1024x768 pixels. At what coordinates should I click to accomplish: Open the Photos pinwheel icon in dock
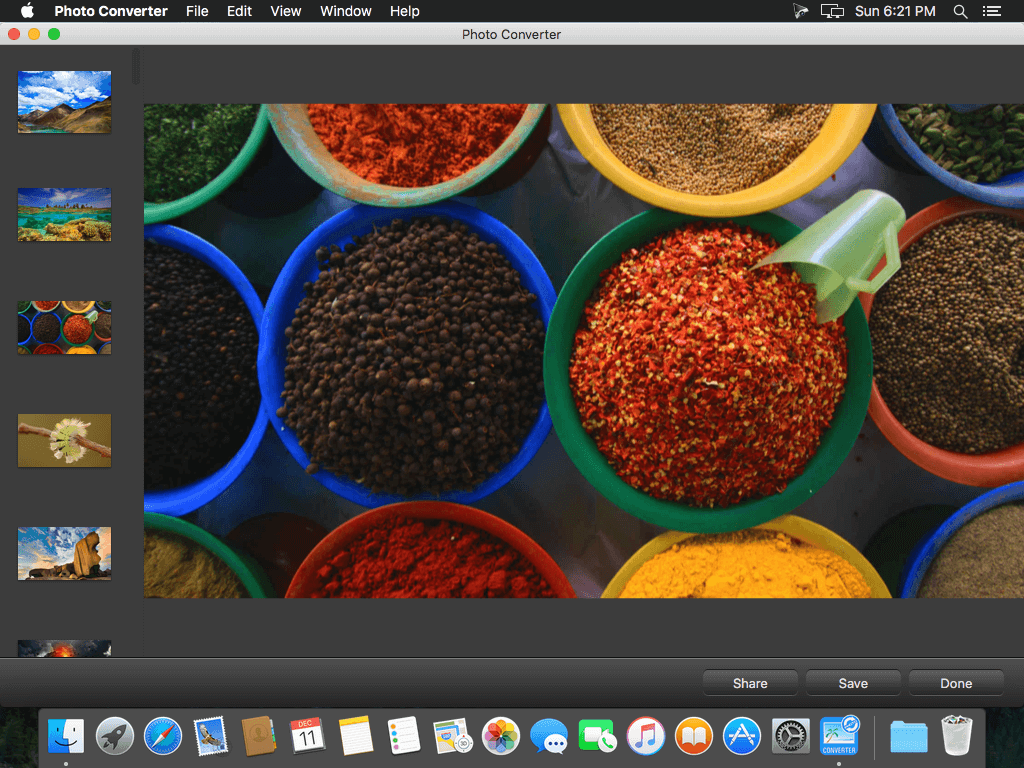pos(501,736)
